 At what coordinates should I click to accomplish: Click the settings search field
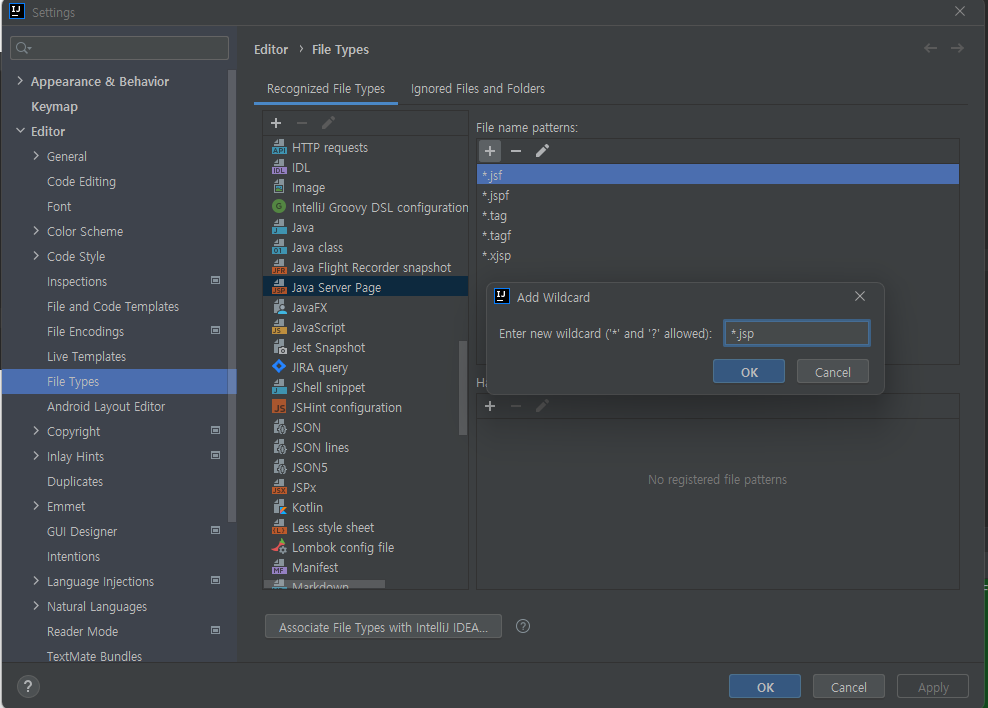[120, 48]
